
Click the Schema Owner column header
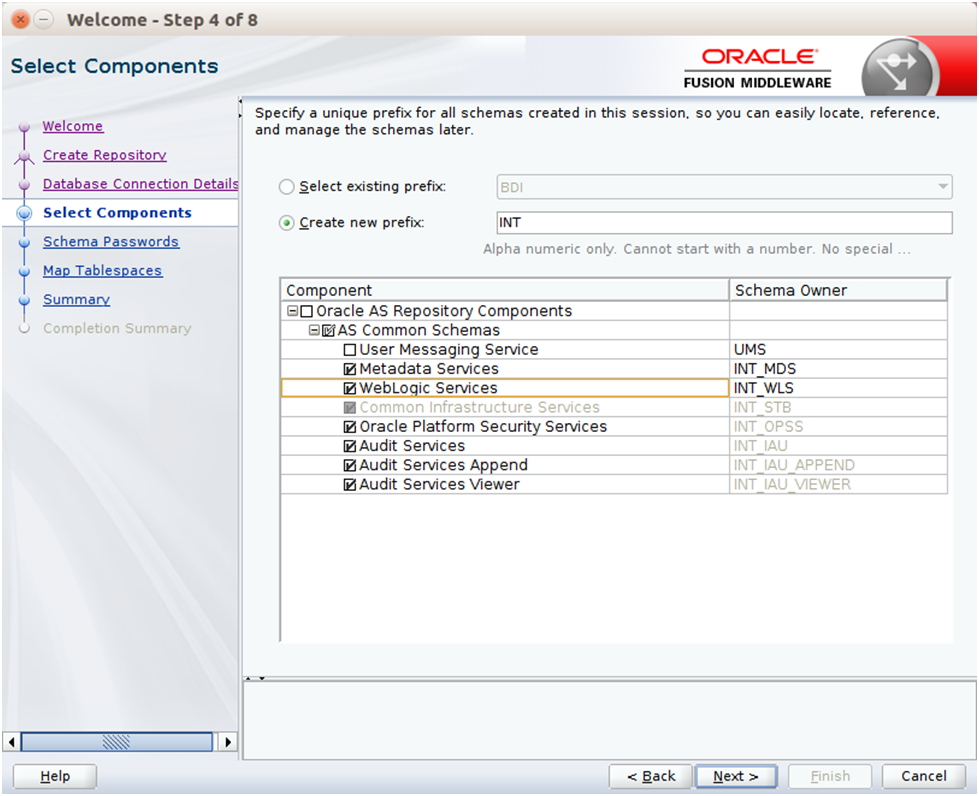pyautogui.click(x=839, y=290)
